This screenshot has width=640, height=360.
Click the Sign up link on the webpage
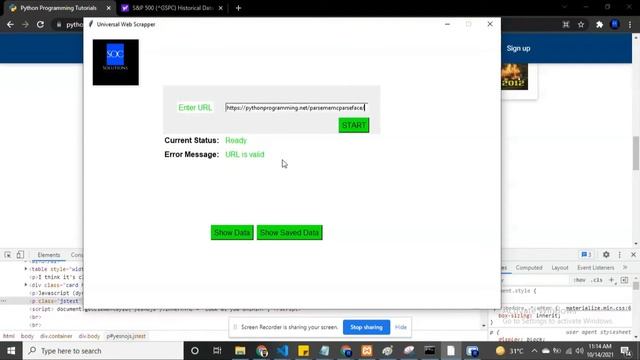[518, 48]
